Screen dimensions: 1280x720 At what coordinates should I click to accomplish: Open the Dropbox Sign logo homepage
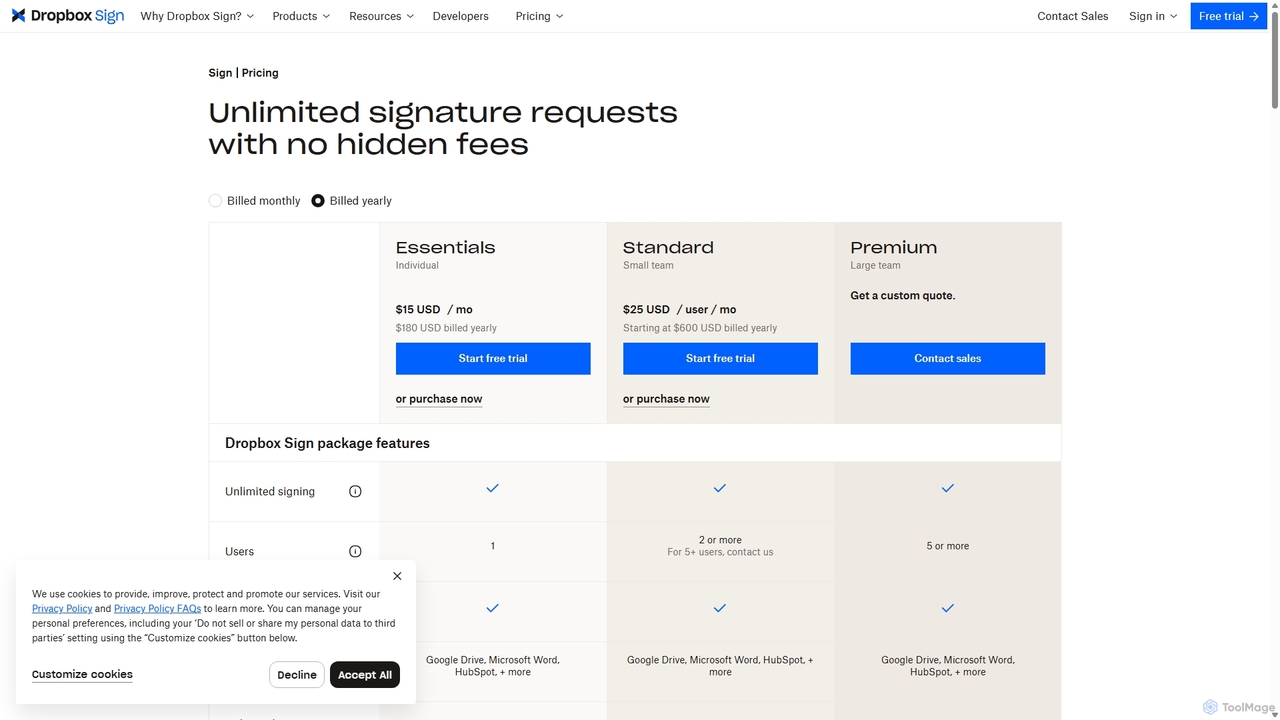[68, 16]
